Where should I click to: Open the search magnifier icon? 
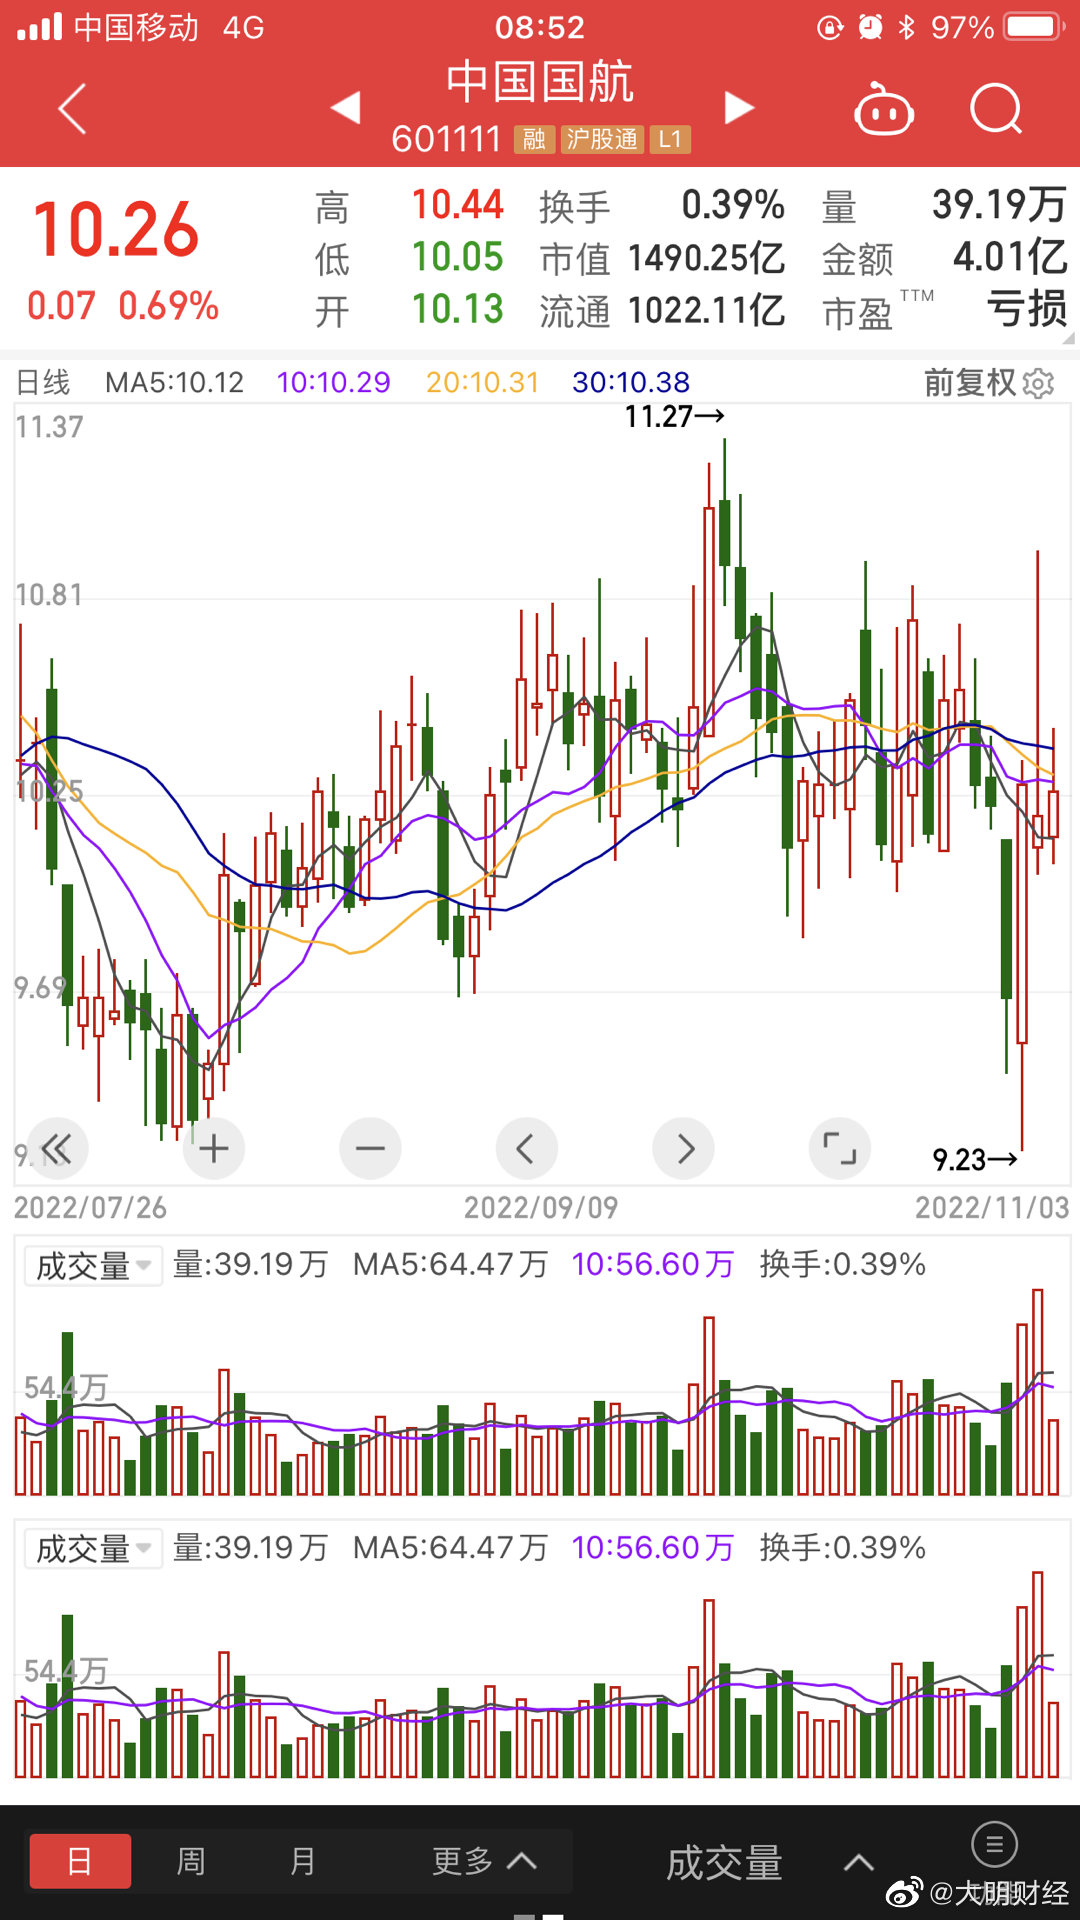coord(996,109)
